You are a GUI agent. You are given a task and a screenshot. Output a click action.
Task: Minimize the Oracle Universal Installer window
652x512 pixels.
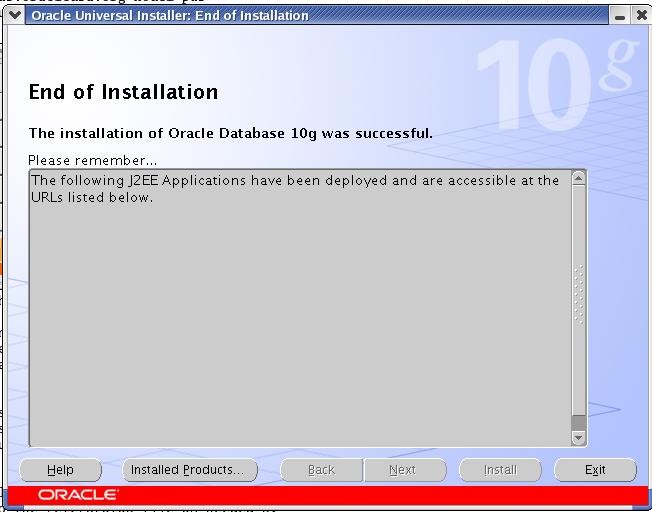[620, 16]
